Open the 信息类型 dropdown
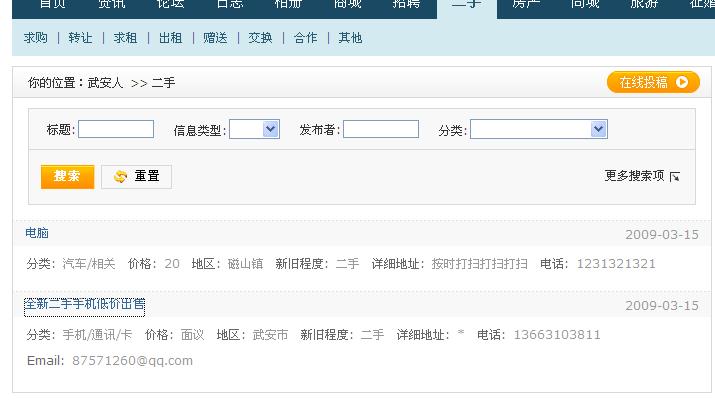The height and width of the screenshot is (404, 715). pyautogui.click(x=254, y=129)
